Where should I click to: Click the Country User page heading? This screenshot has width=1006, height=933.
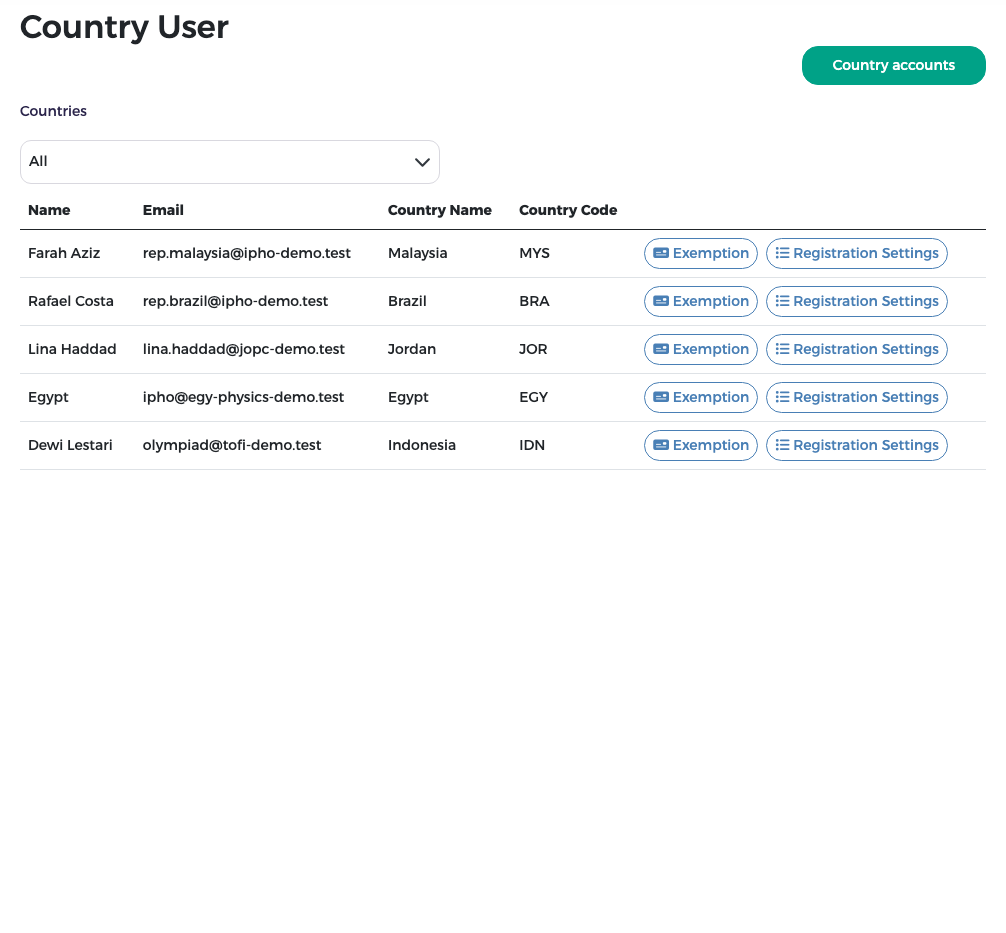[124, 28]
